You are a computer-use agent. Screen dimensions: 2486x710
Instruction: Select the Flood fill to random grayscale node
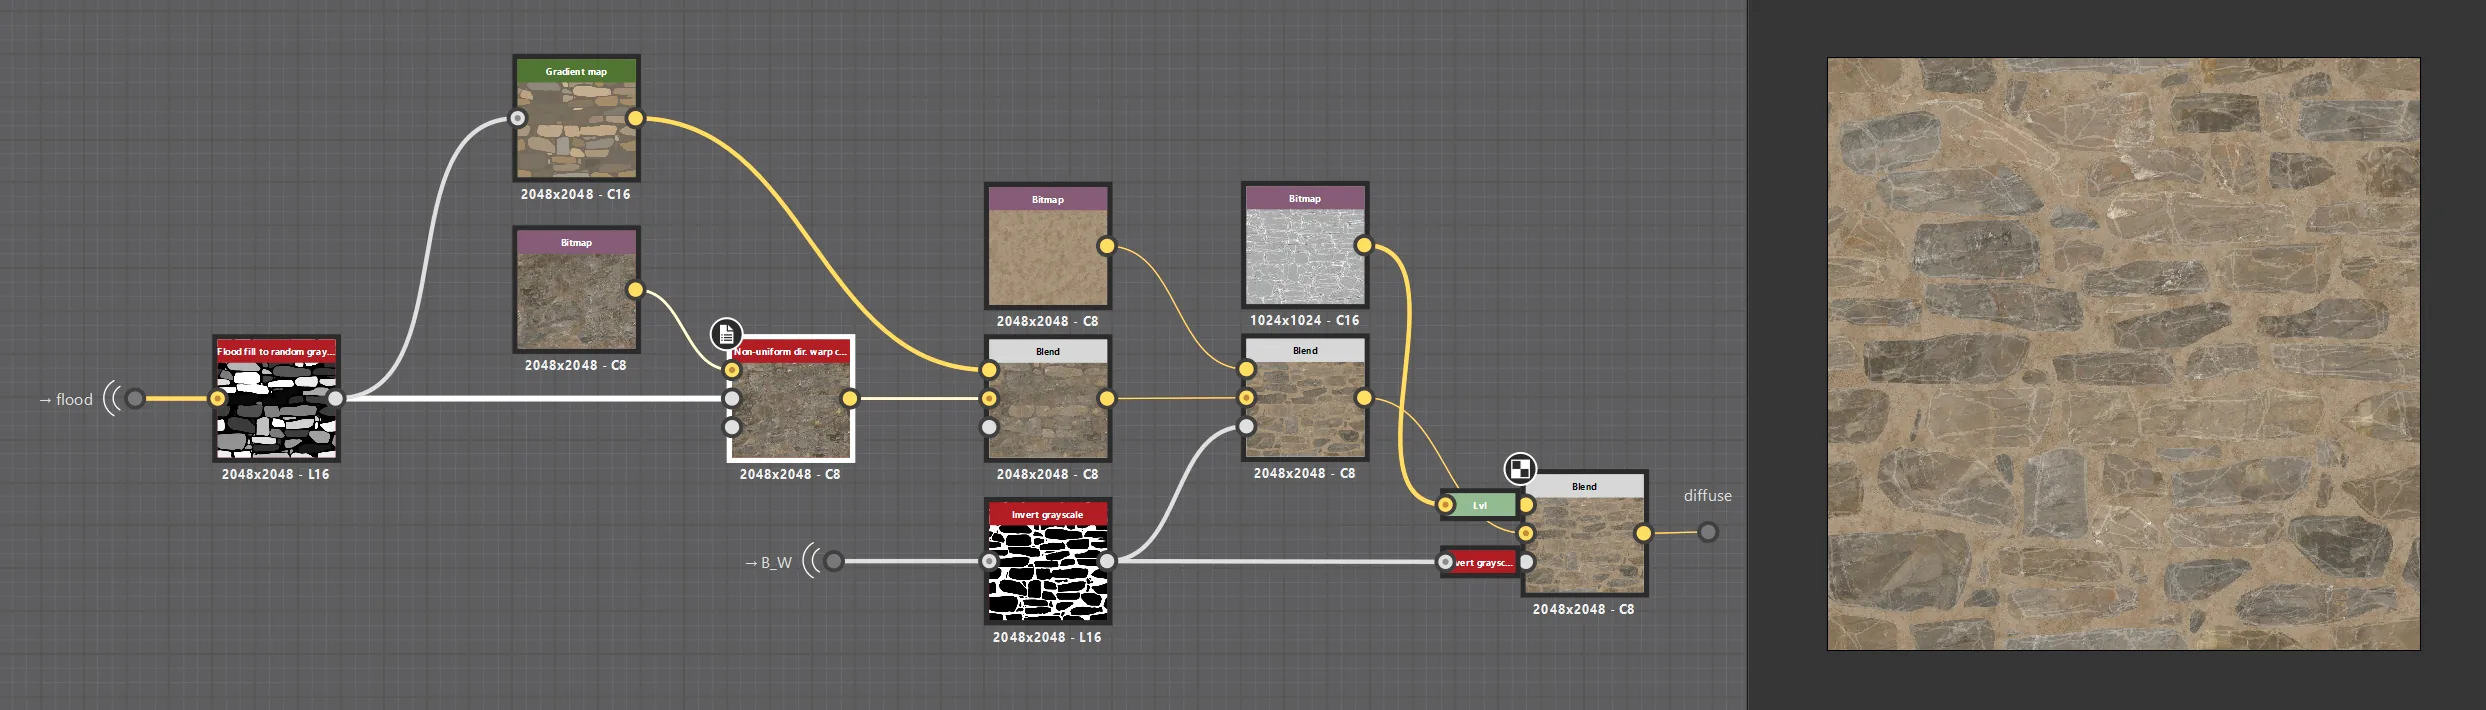(276, 398)
